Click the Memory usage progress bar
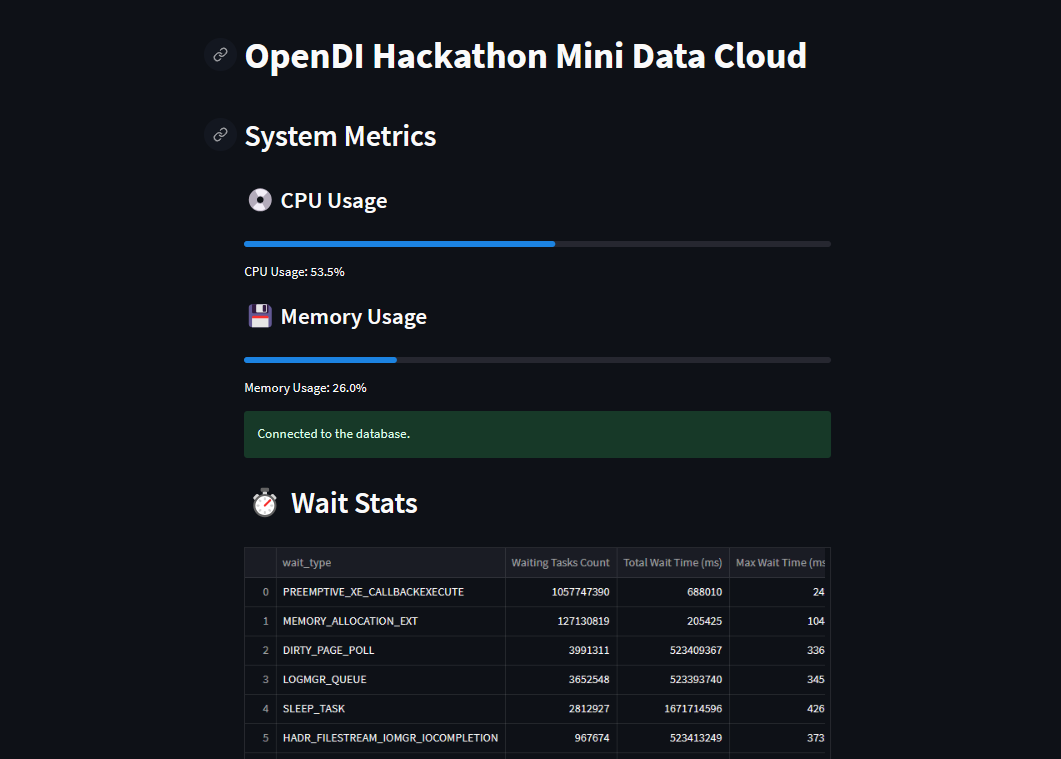 coord(537,360)
